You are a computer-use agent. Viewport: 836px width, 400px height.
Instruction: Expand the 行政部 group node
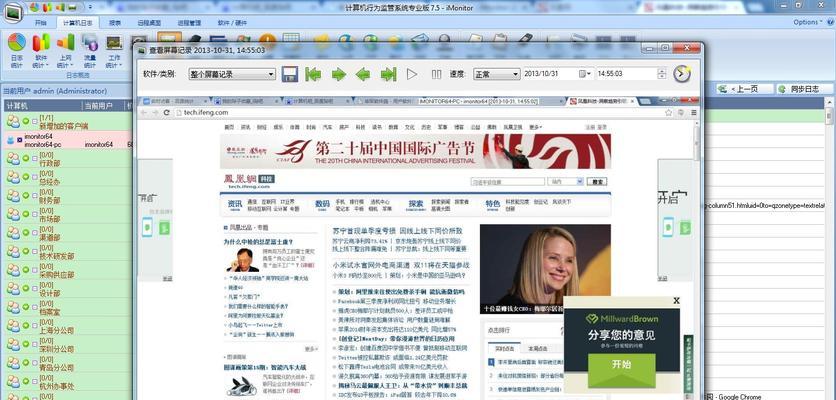35,158
